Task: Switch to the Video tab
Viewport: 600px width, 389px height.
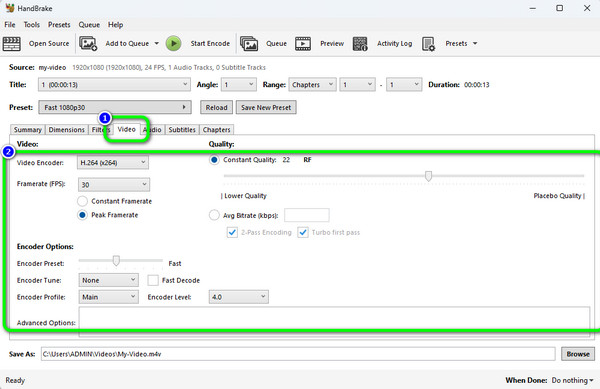Action: pyautogui.click(x=126, y=129)
